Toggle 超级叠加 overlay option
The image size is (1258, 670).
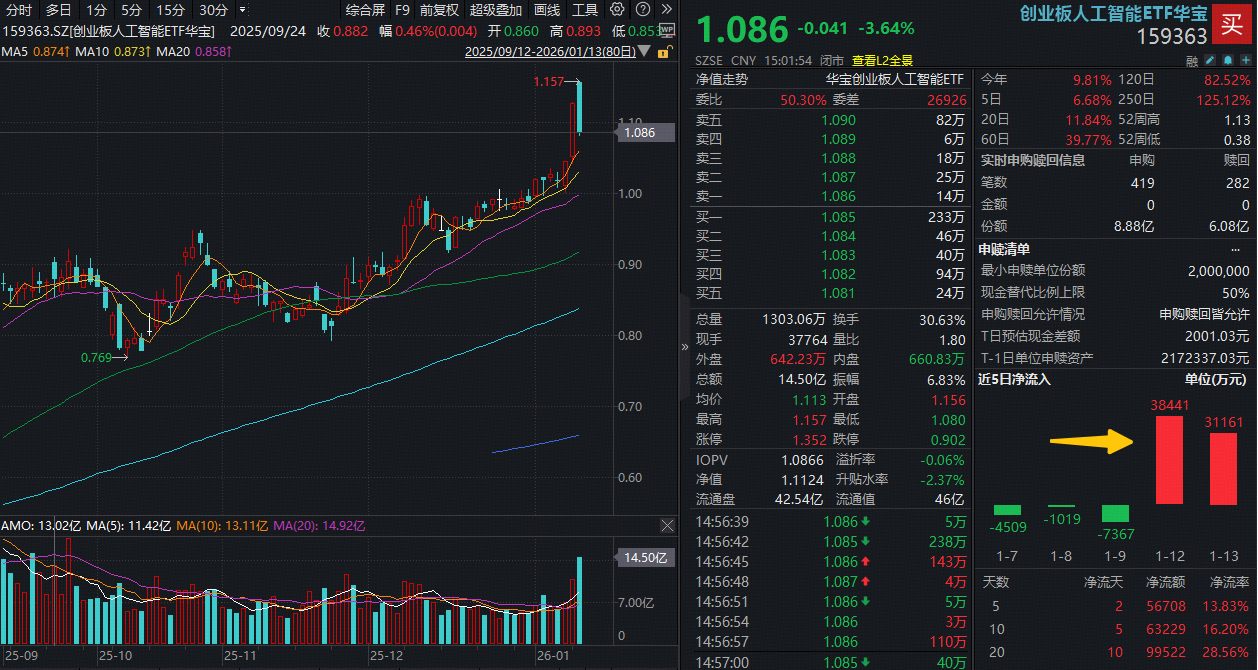point(496,10)
